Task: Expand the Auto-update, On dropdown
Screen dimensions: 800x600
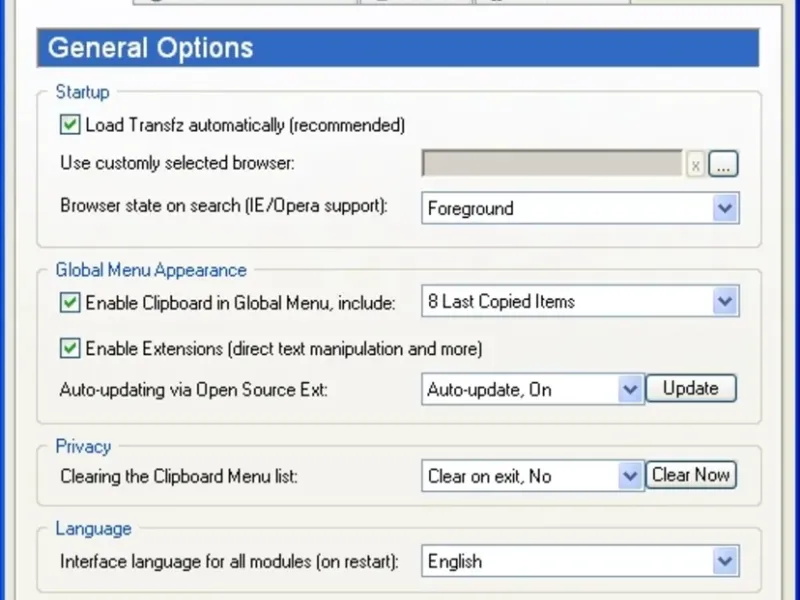Action: tap(630, 389)
